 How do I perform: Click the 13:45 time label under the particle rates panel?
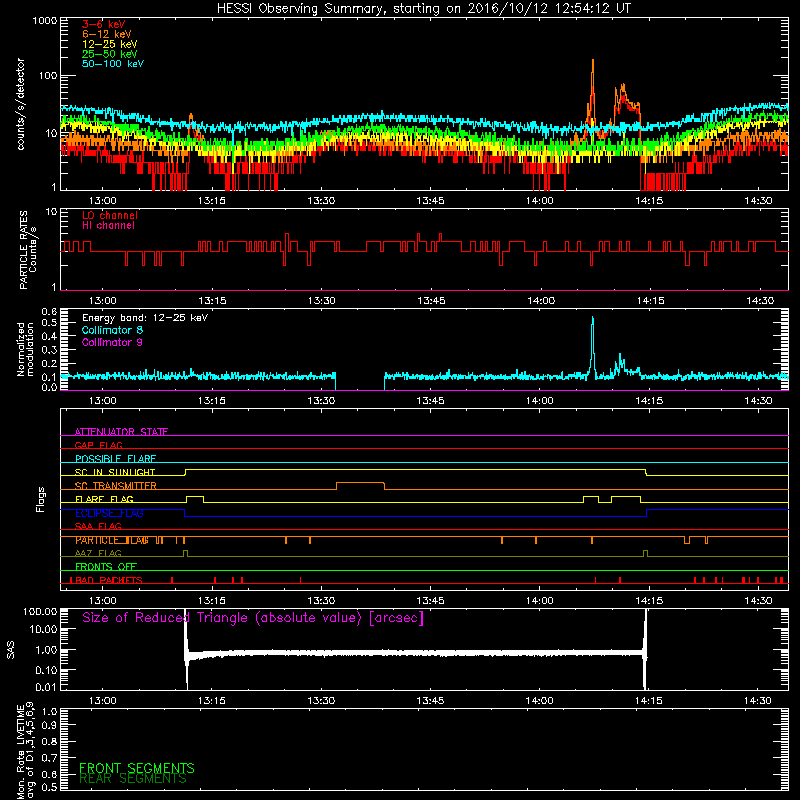(431, 301)
